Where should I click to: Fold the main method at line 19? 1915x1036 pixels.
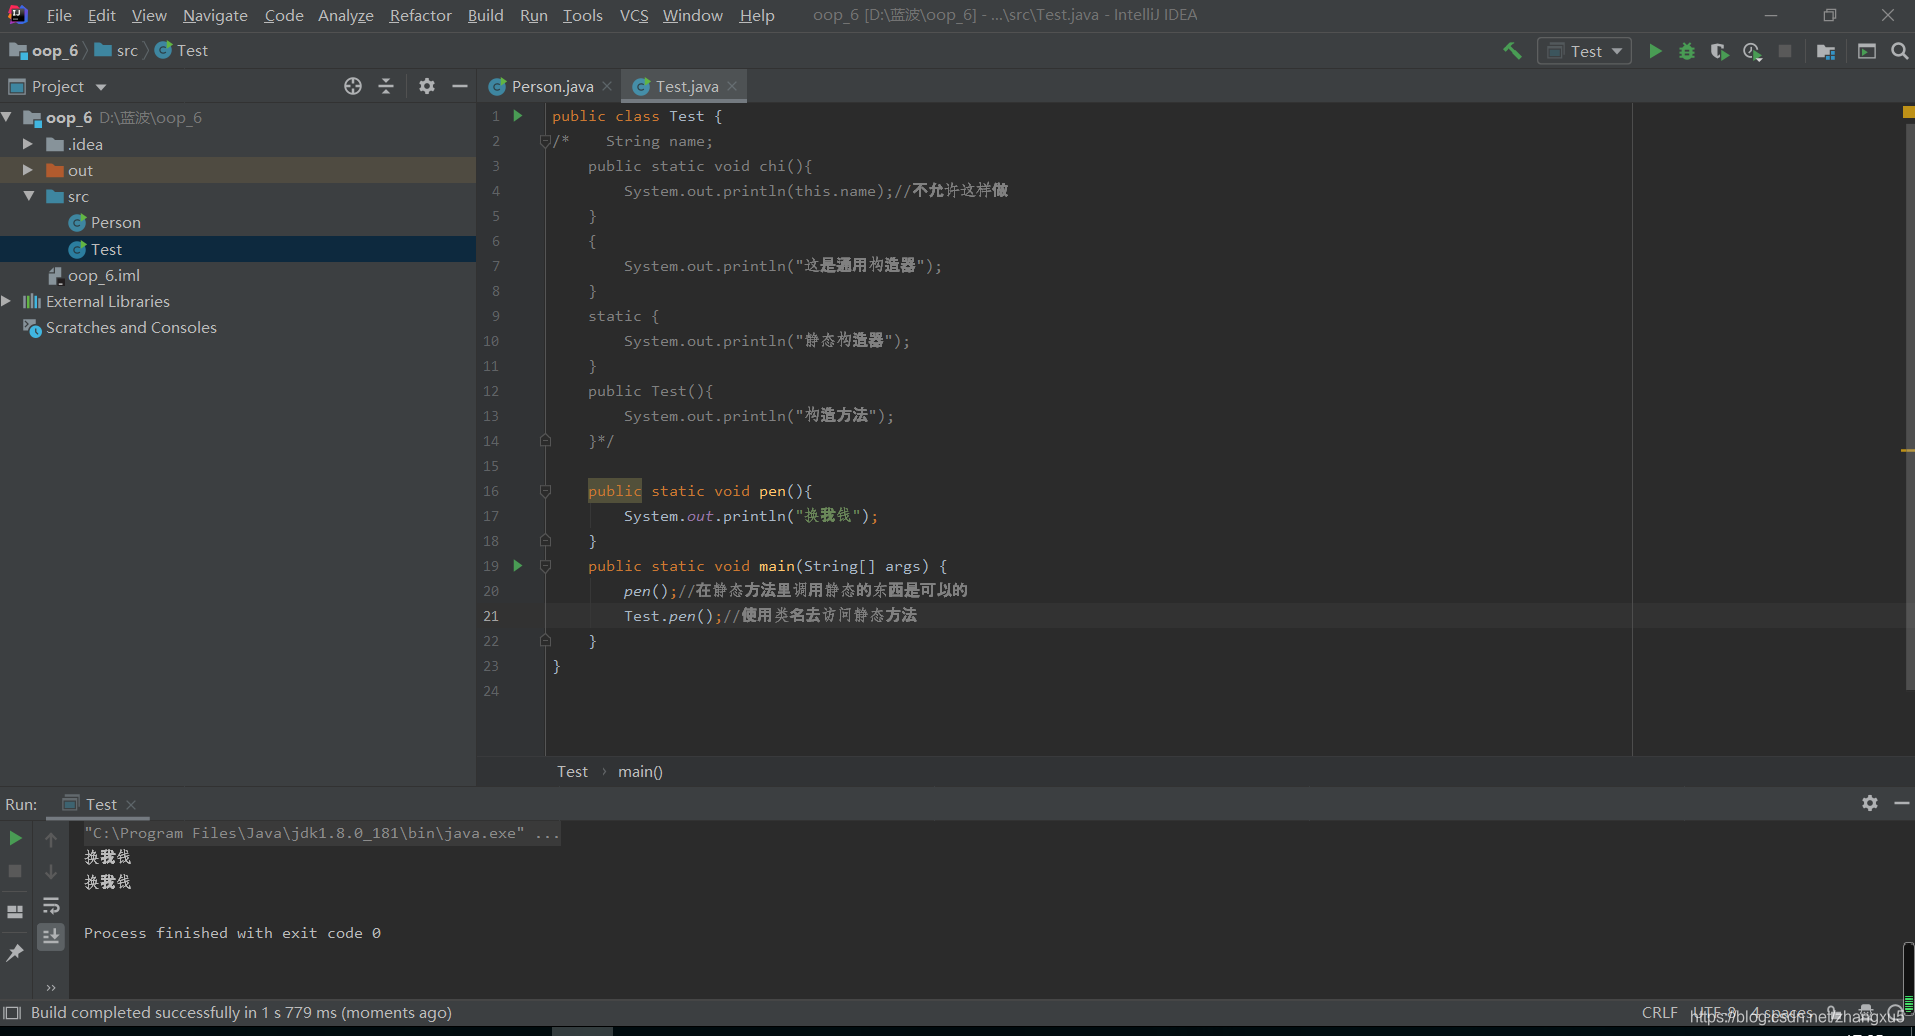point(545,566)
